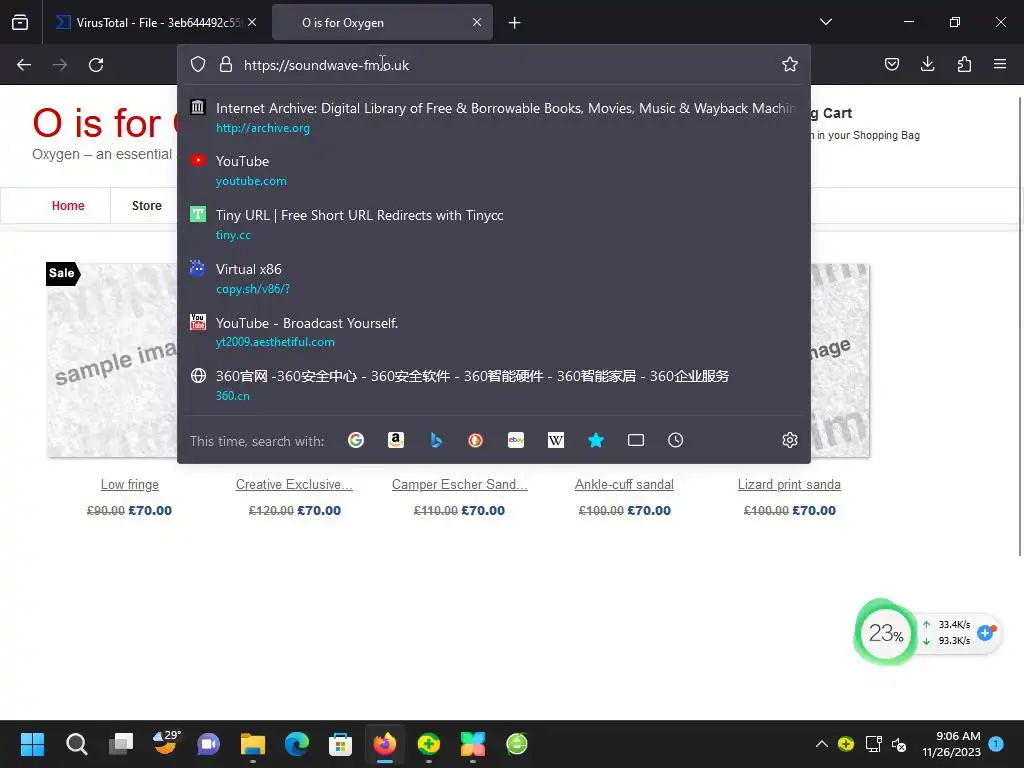
Task: Search bookmarks with star icon
Action: (596, 440)
